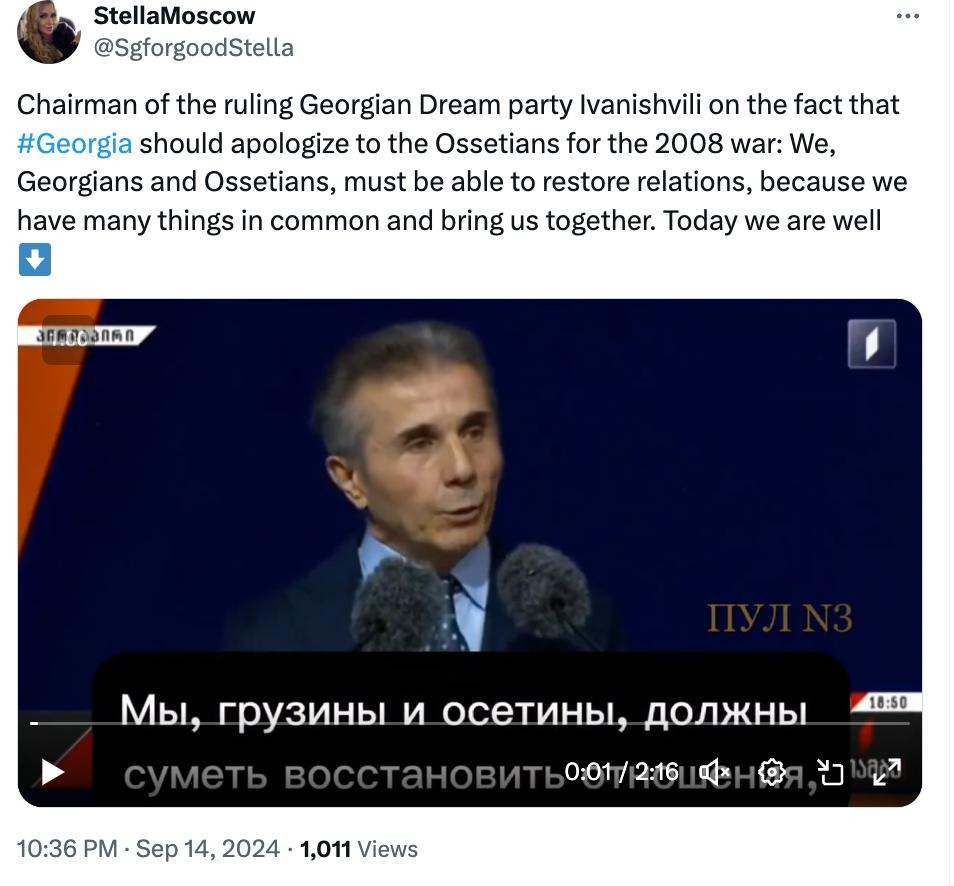The image size is (954, 886).
Task: Open the @SgforgoodStella handle
Action: coord(193,47)
